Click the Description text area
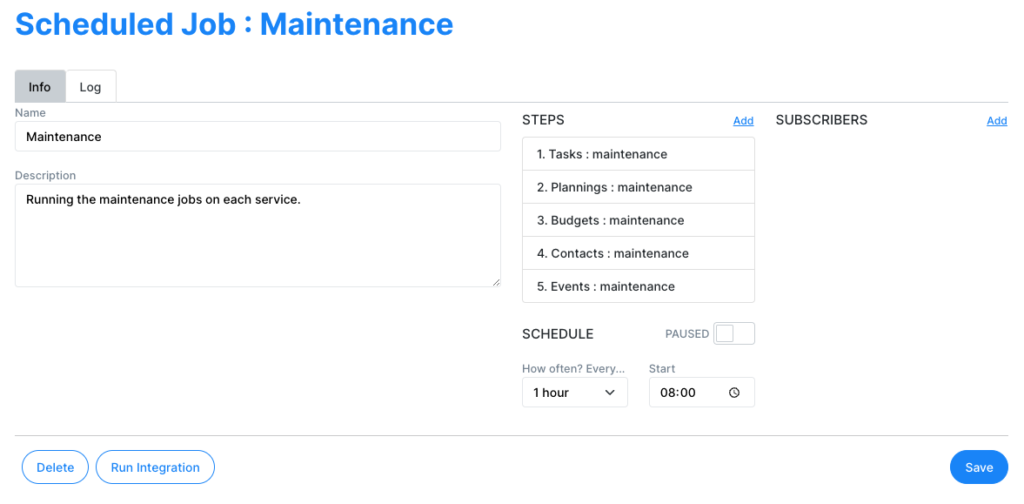1024x504 pixels. tap(258, 235)
